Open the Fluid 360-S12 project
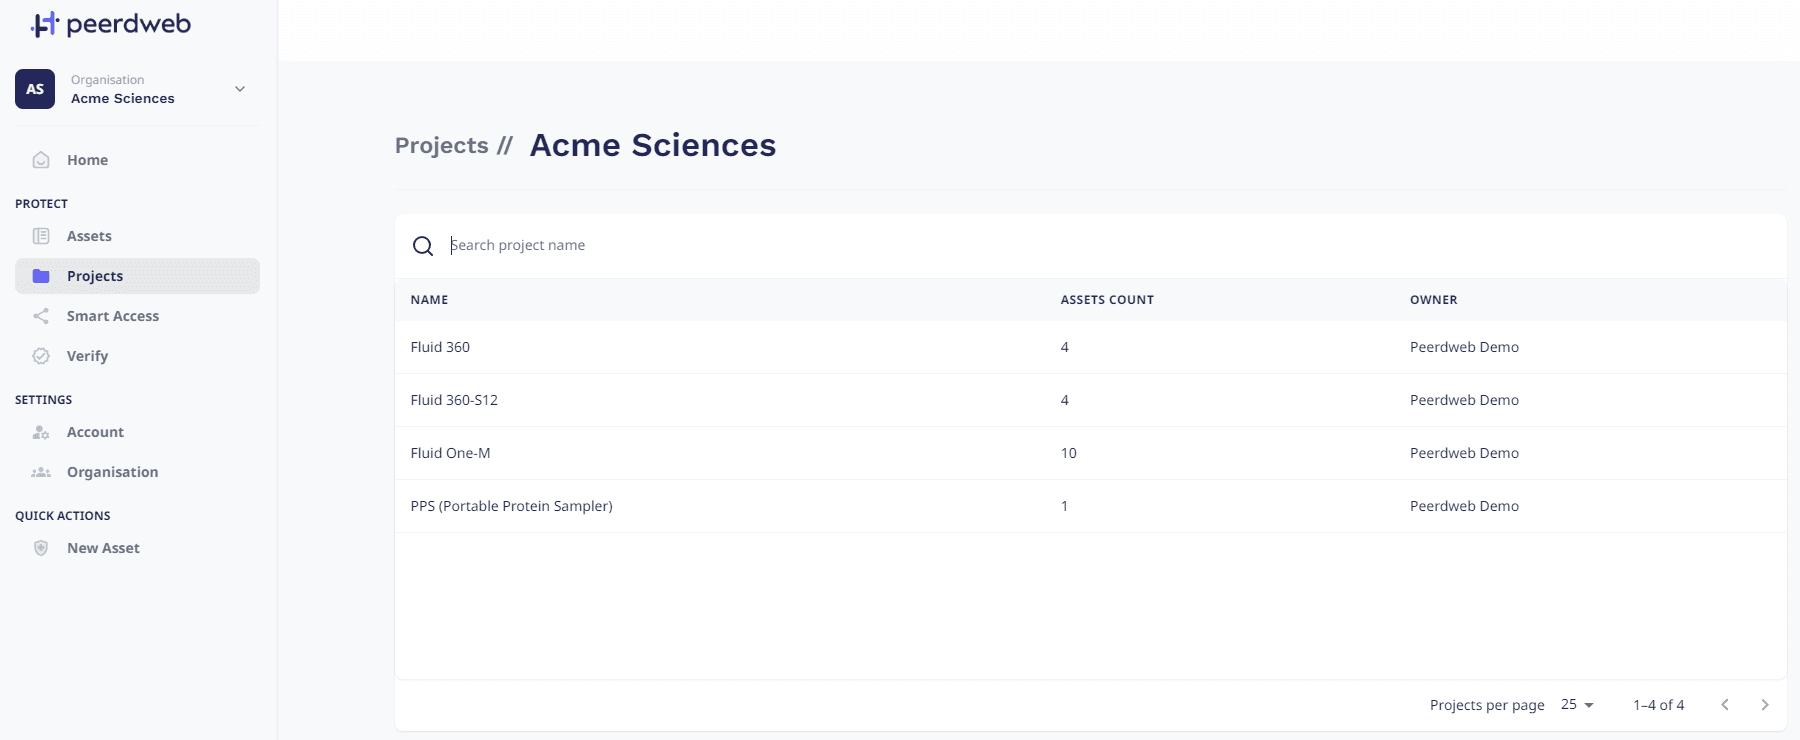 [x=454, y=400]
